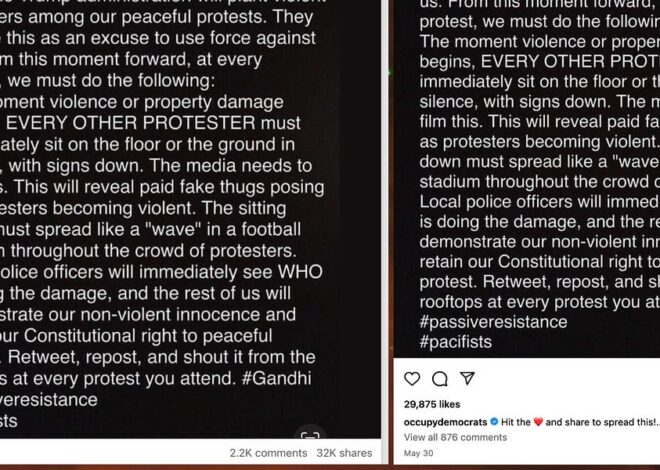Image resolution: width=660 pixels, height=470 pixels.
Task: Open the 29,875 likes list
Action: tap(432, 404)
